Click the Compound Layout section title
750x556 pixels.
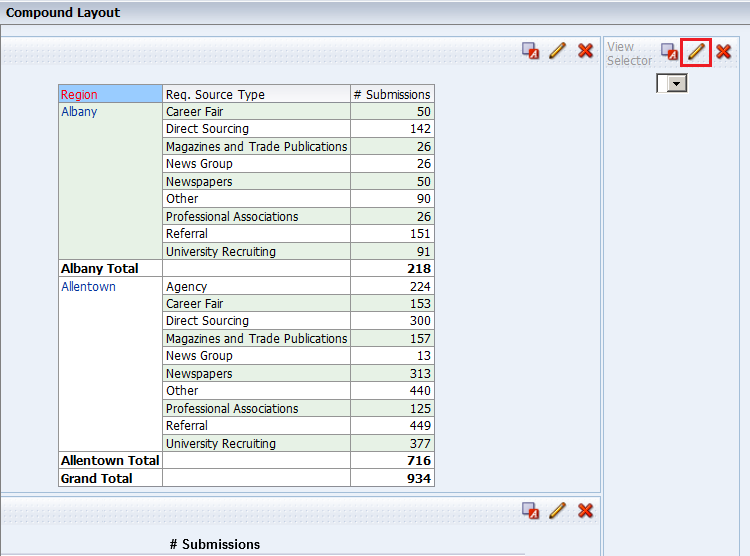[63, 13]
